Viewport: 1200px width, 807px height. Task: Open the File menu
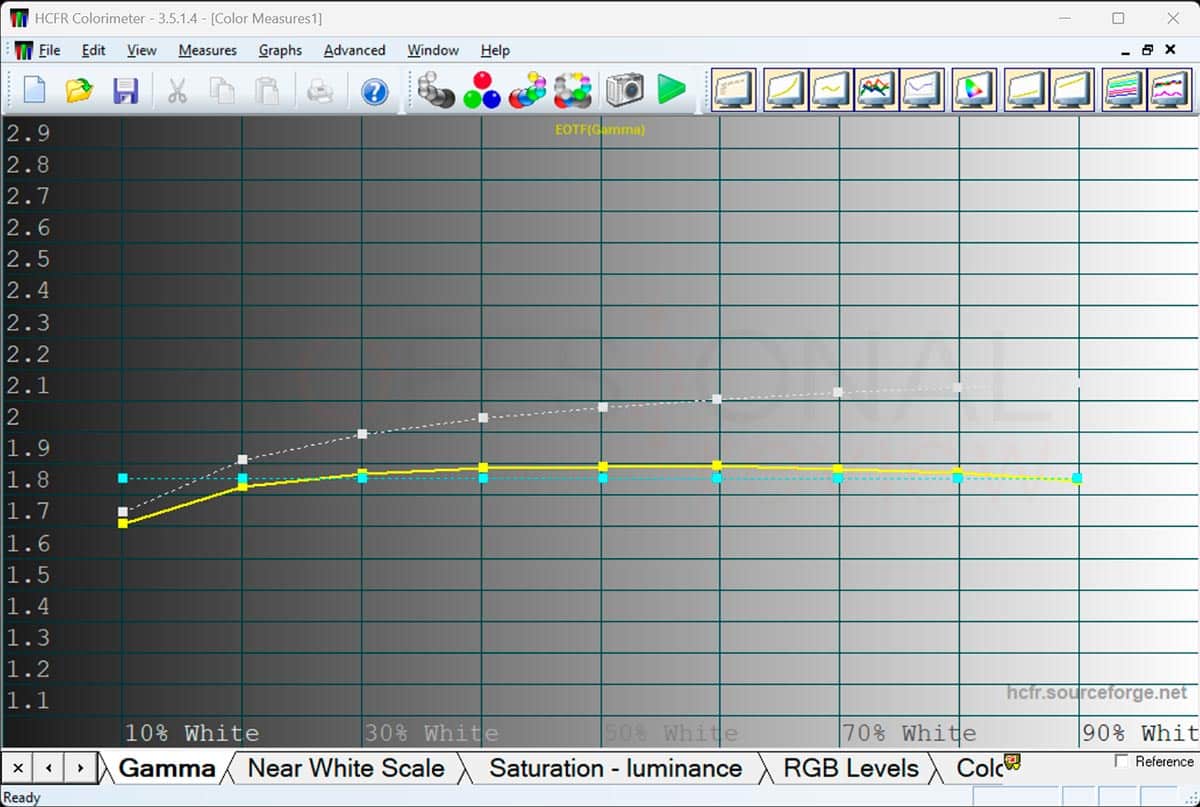click(50, 50)
